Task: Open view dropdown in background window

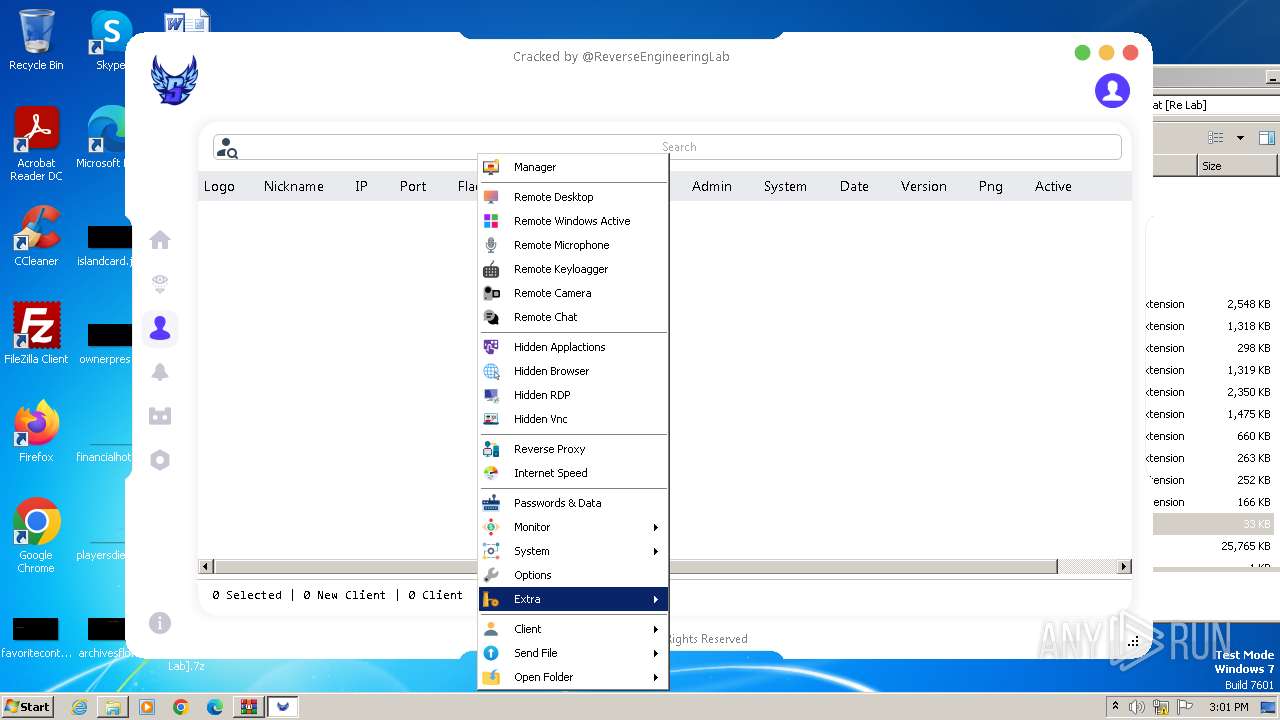Action: click(1241, 138)
